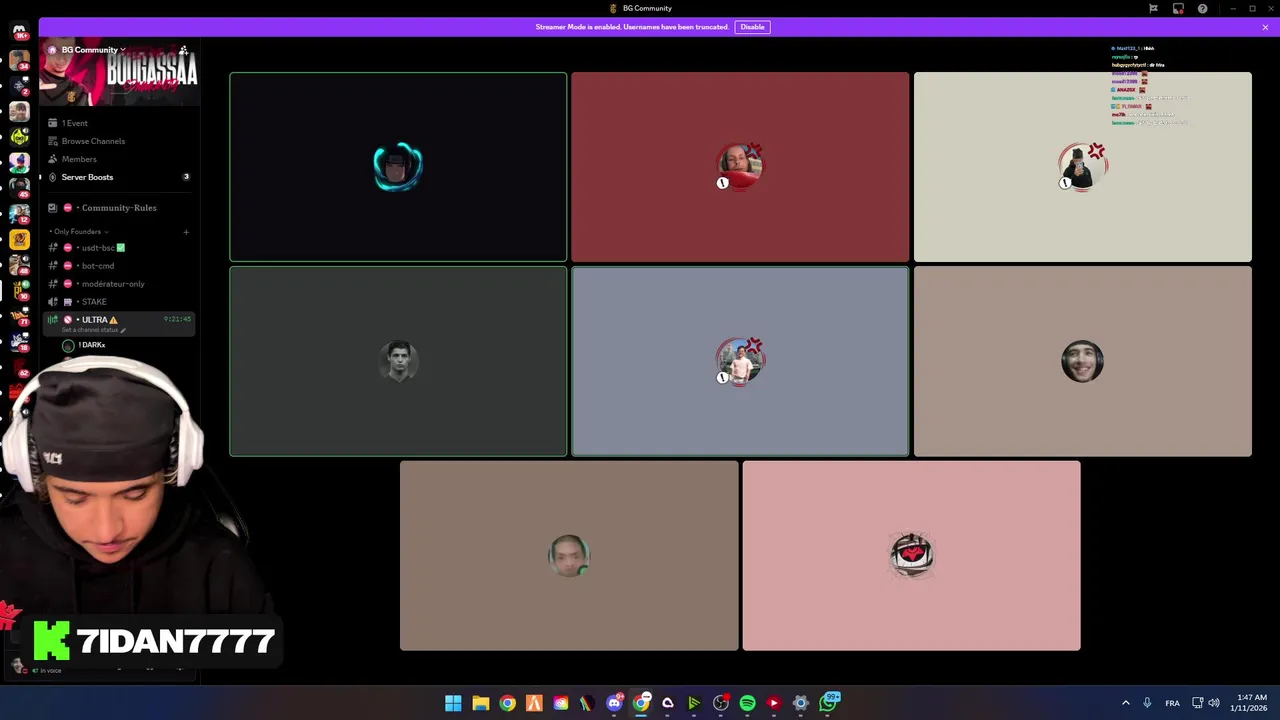This screenshot has height=720, width=1280.
Task: Click the microphone icon in system tray
Action: point(1147,703)
